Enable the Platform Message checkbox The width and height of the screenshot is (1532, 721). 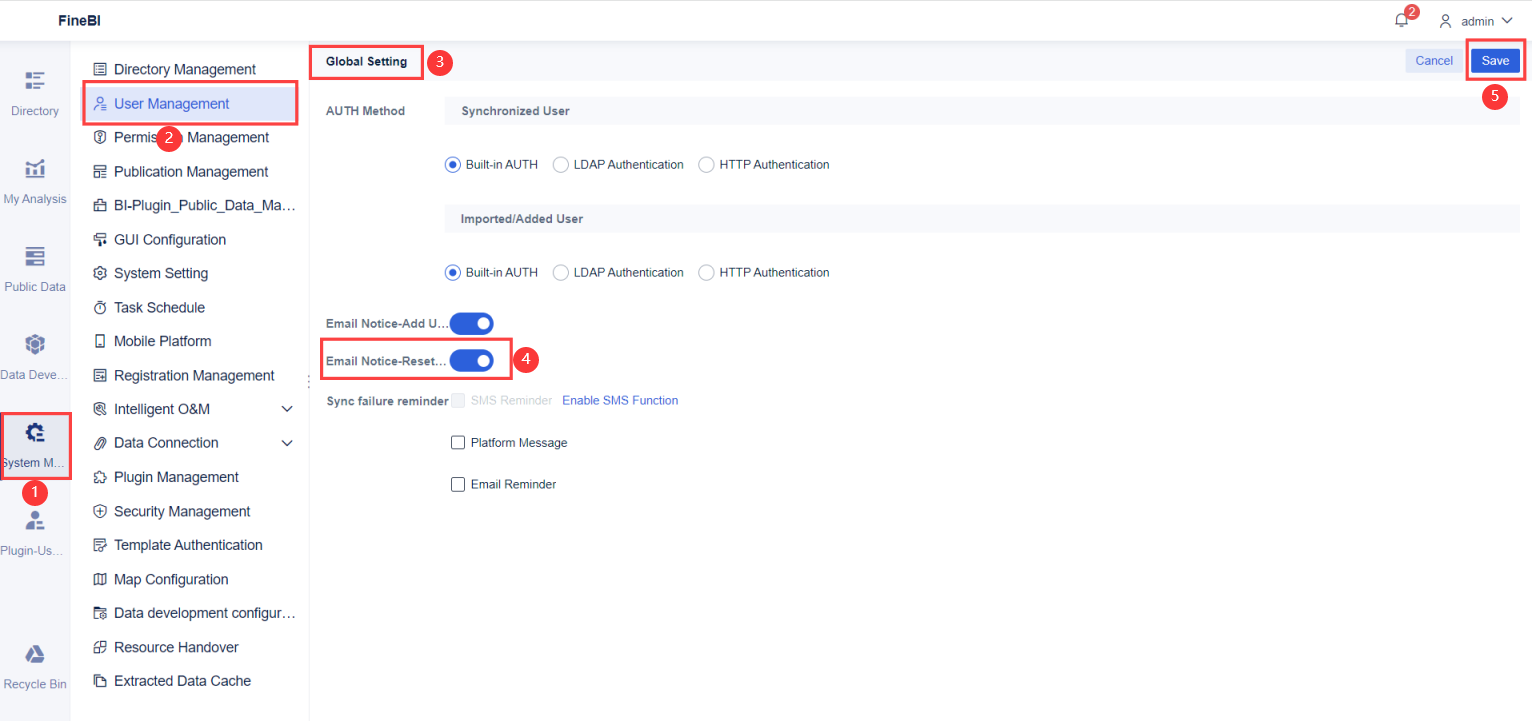(x=458, y=442)
